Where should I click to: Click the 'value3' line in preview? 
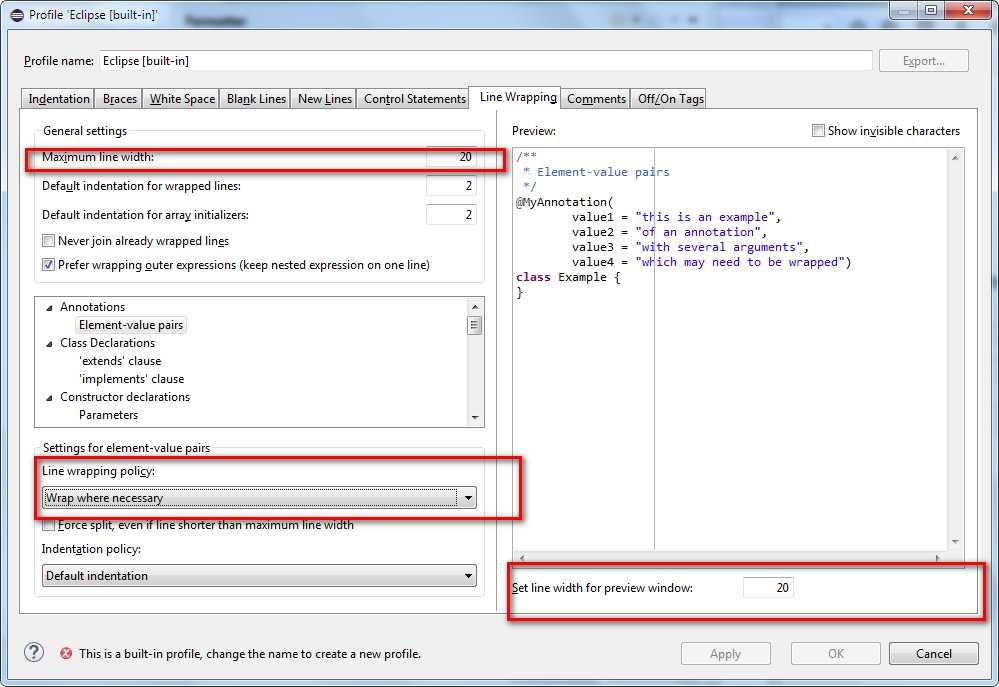(690, 247)
